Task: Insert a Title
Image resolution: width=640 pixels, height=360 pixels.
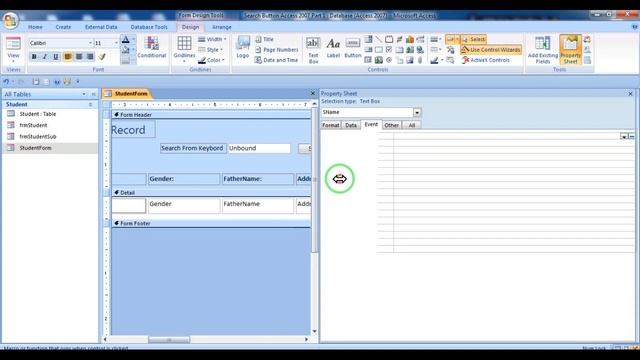Action: click(x=264, y=39)
